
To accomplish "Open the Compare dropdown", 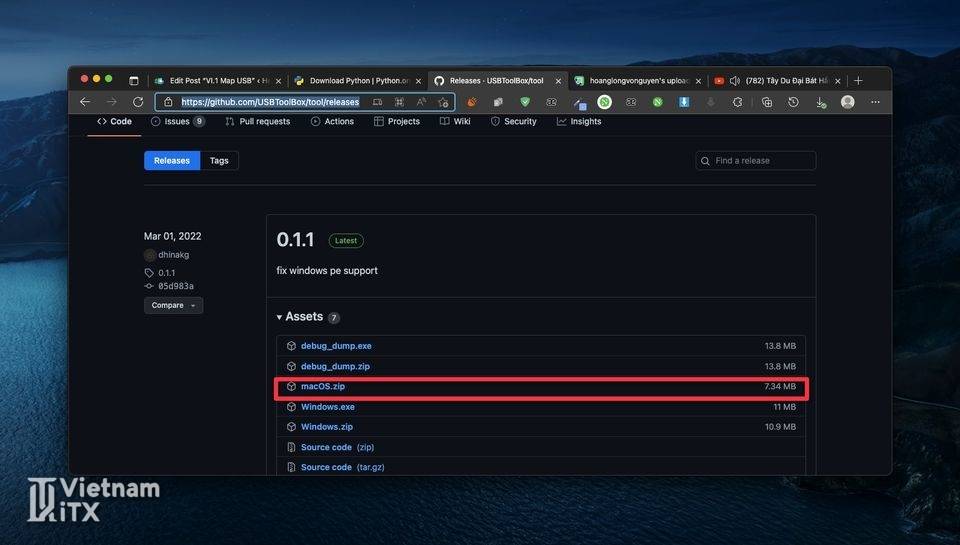I will coord(173,305).
